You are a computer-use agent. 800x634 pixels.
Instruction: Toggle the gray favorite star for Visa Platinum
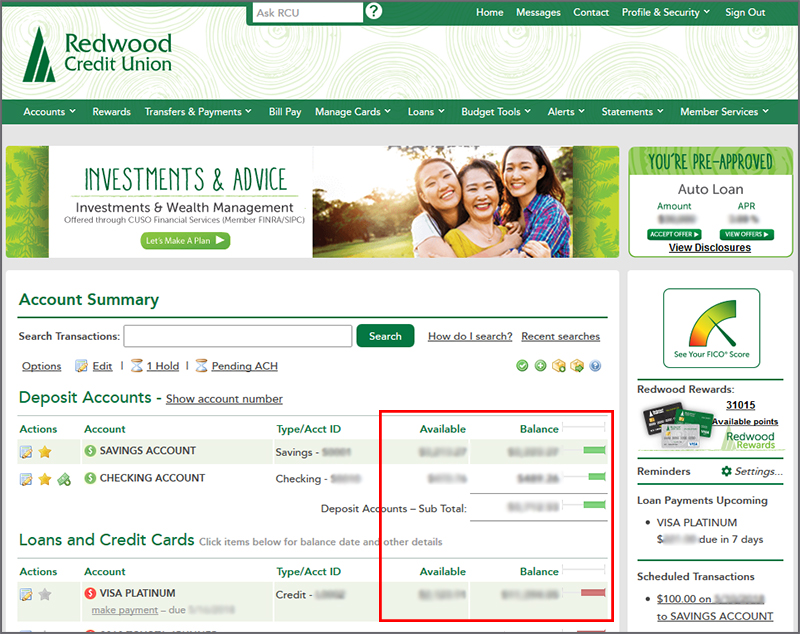tap(45, 594)
